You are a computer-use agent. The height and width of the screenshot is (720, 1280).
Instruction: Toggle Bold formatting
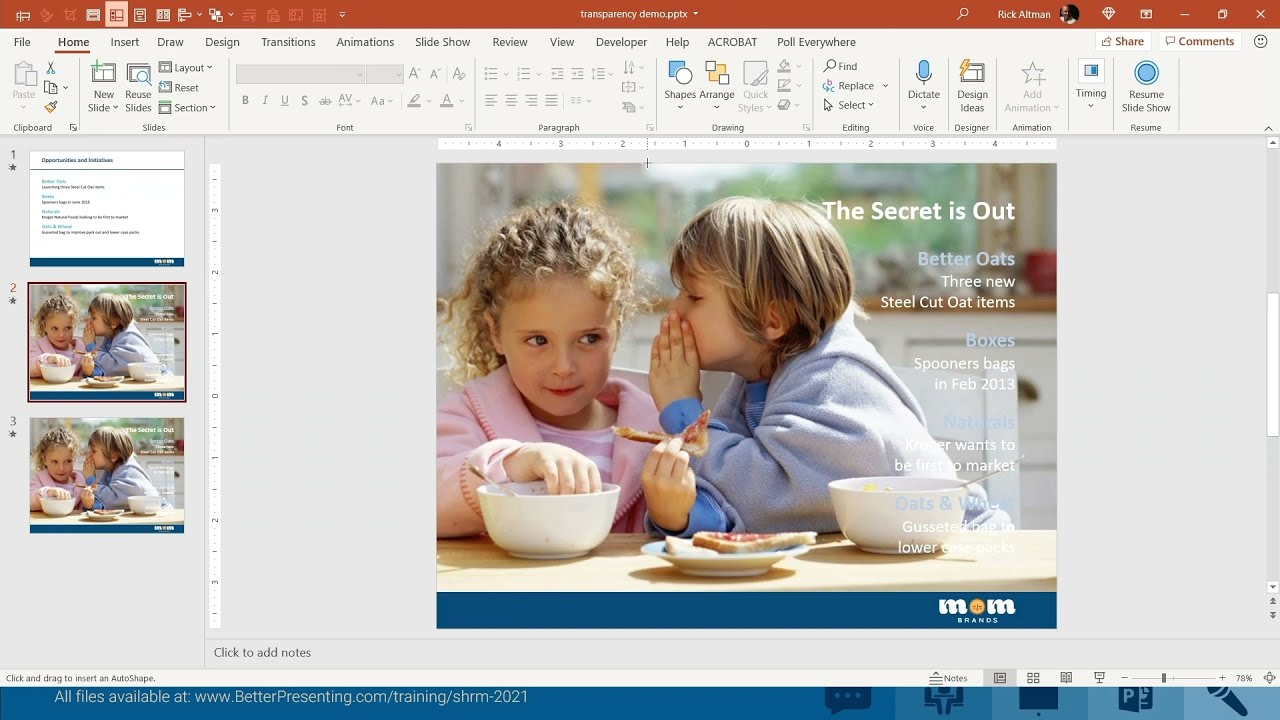coord(245,101)
